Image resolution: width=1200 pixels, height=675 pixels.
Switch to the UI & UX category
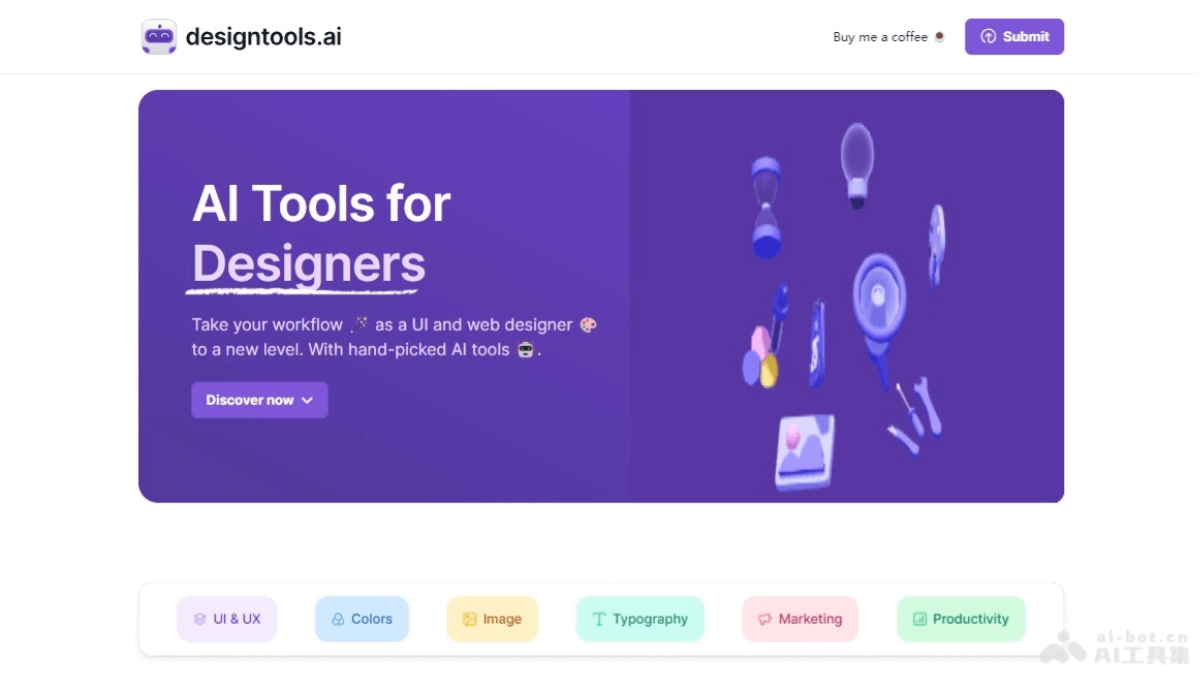[227, 619]
